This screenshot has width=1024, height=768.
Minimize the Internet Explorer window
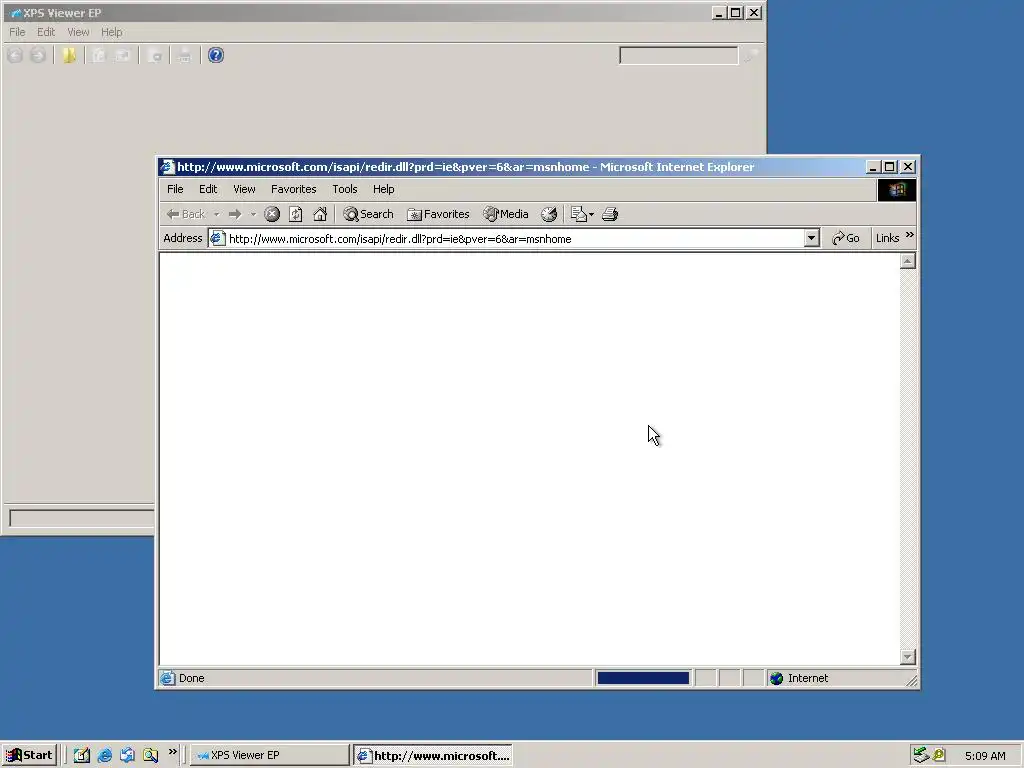872,167
